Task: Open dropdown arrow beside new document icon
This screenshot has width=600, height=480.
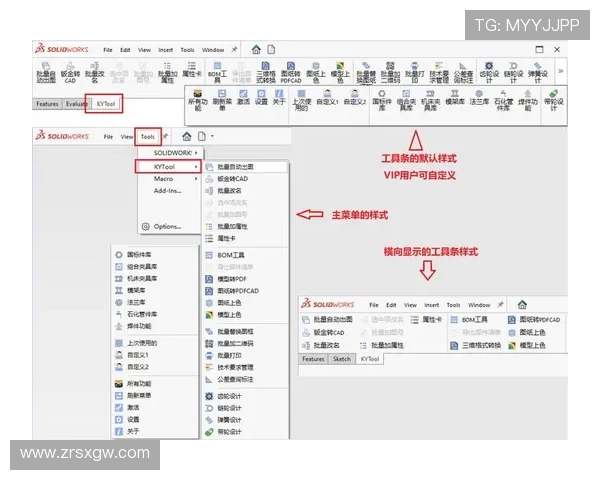Action: click(x=212, y=135)
